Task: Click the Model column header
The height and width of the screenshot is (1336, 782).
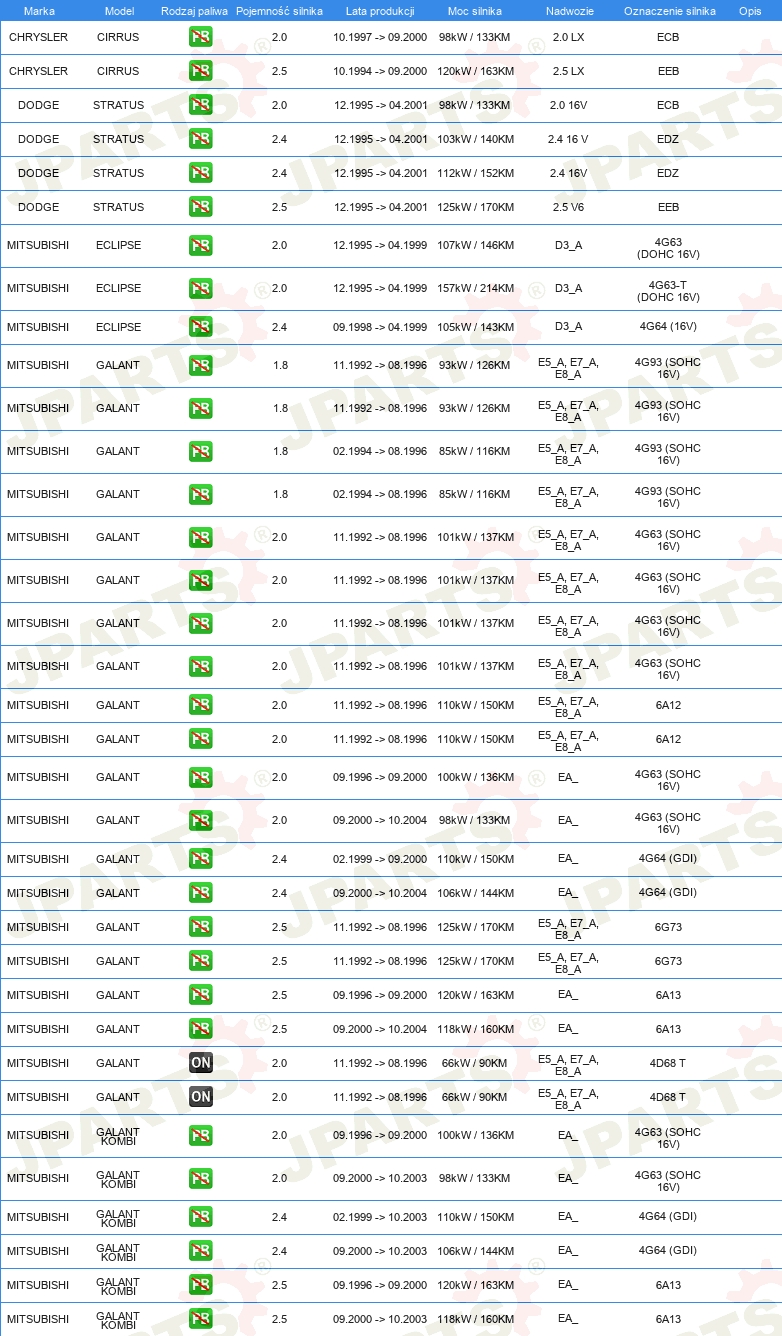Action: point(119,11)
